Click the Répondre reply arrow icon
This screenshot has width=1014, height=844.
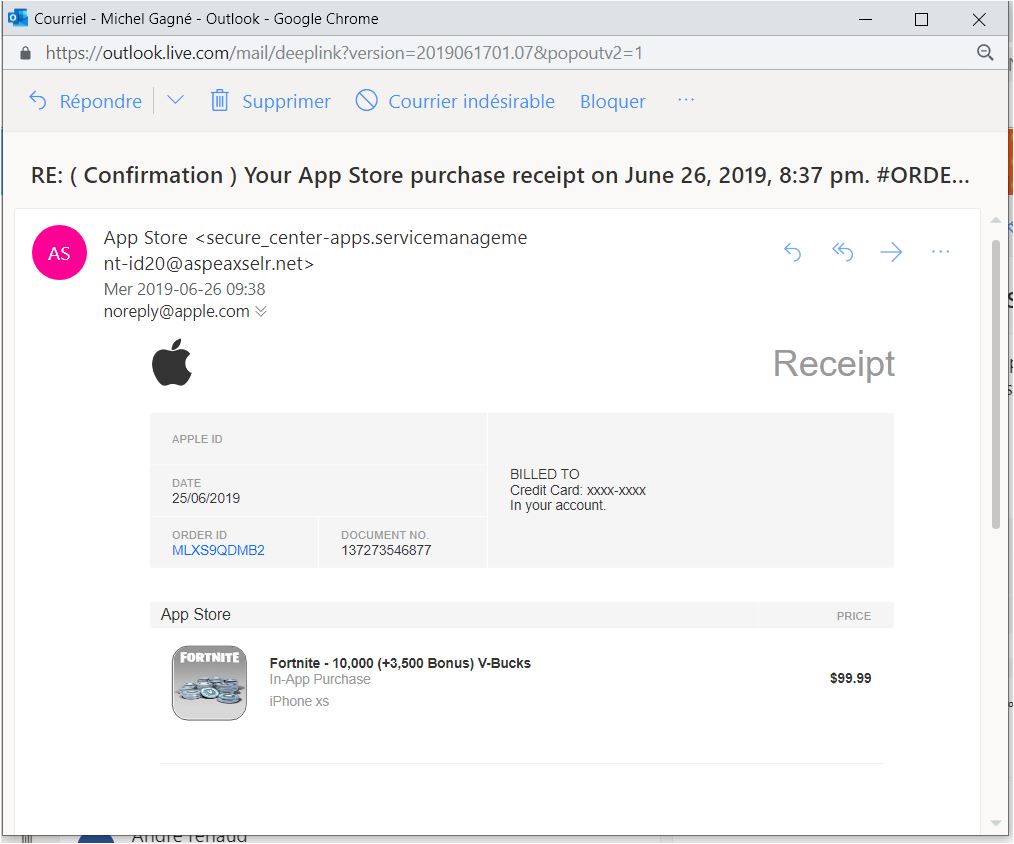(x=38, y=101)
